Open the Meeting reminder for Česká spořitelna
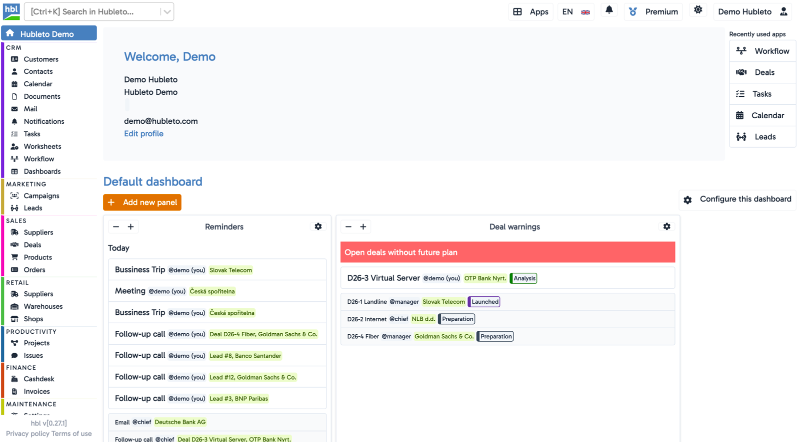 click(217, 291)
